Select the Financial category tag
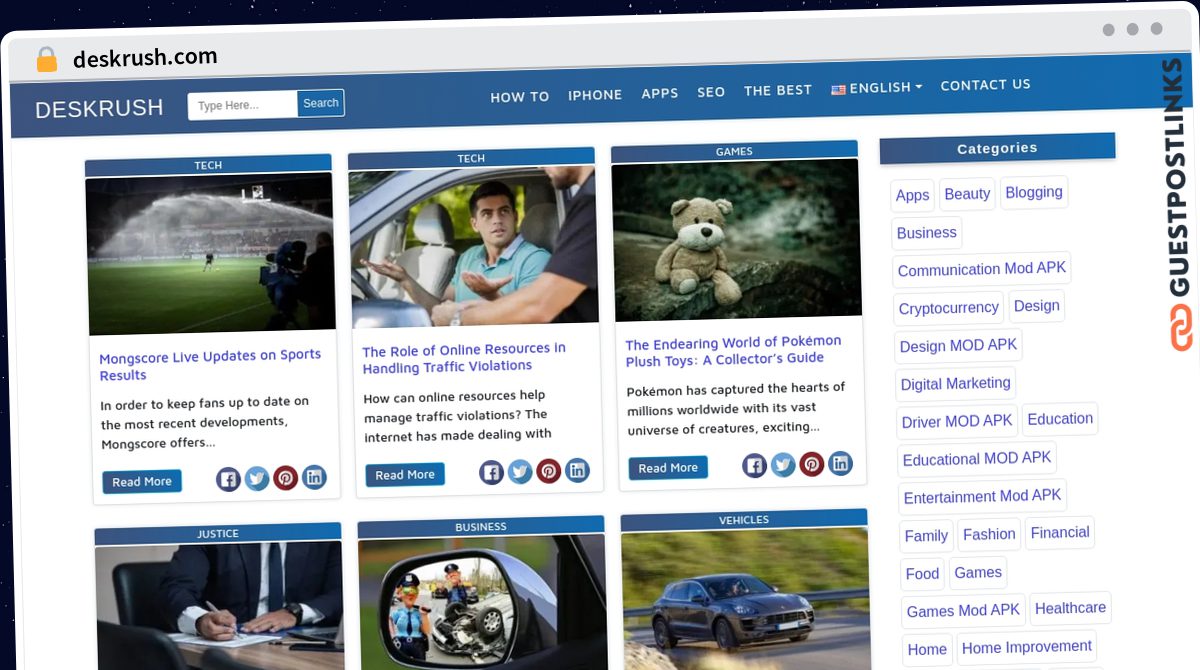Screen dimensions: 1200x670 [1060, 532]
